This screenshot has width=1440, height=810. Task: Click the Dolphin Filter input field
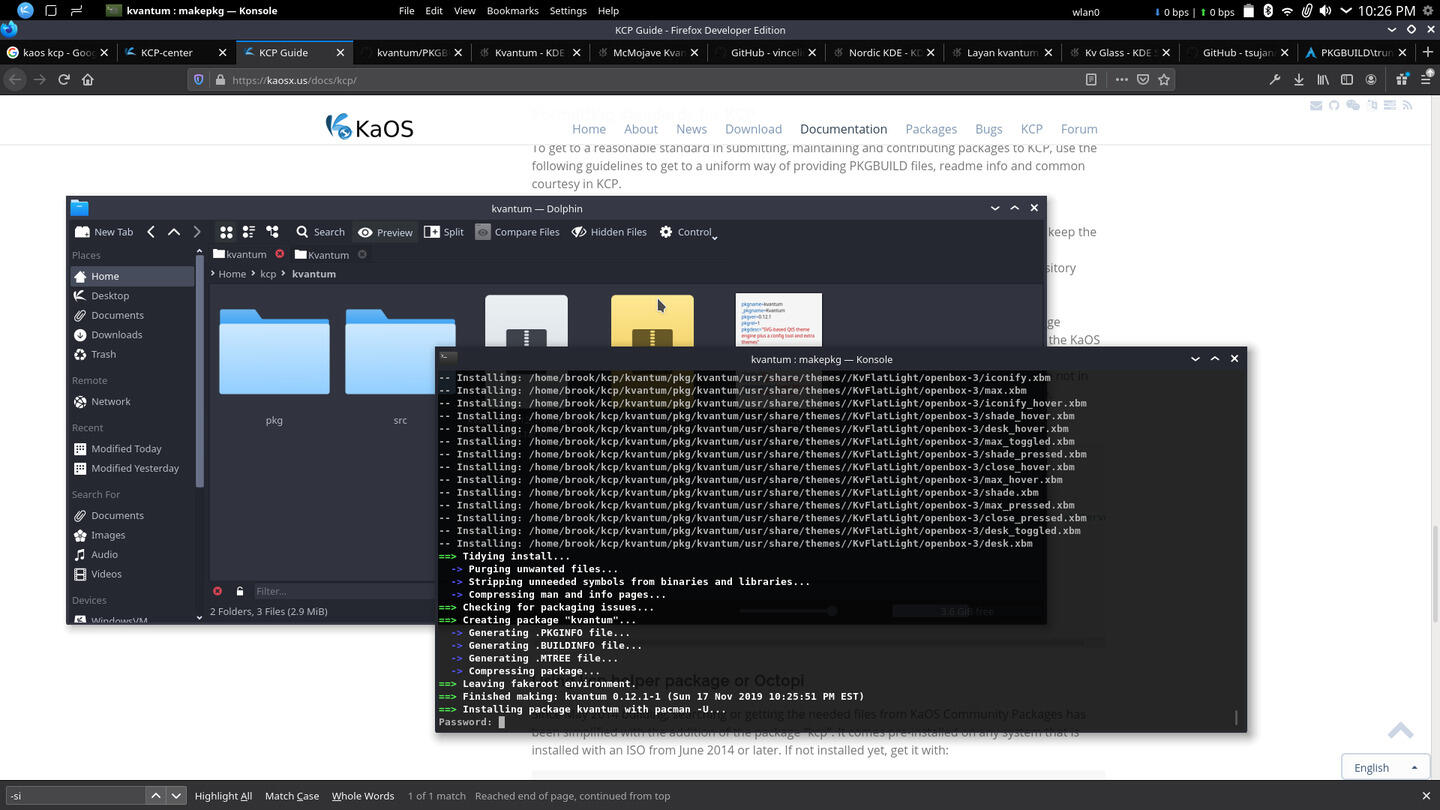click(343, 591)
